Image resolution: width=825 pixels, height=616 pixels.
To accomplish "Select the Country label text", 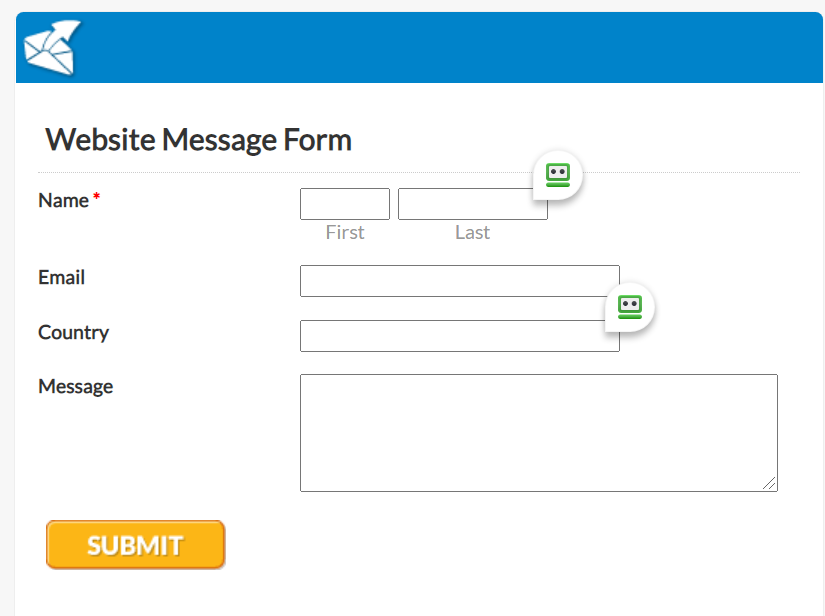I will (73, 332).
